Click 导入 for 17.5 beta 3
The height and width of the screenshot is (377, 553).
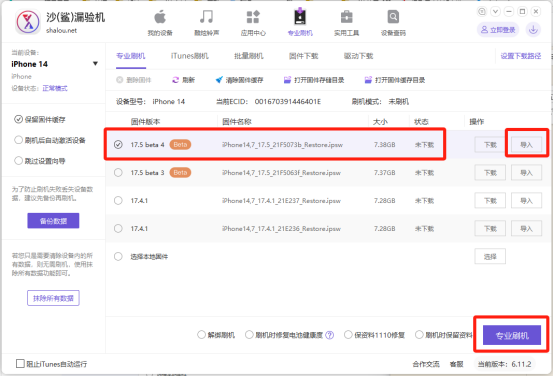[x=526, y=172]
